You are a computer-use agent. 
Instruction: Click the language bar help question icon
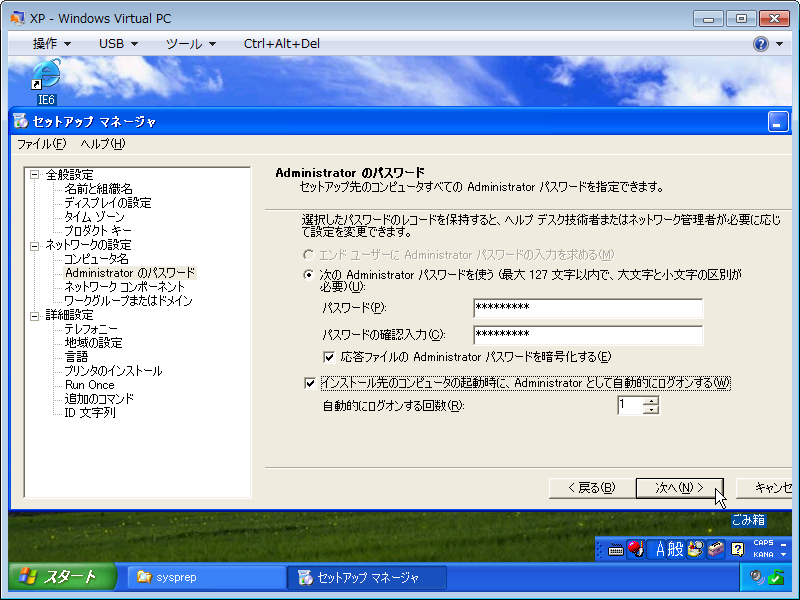tap(737, 549)
